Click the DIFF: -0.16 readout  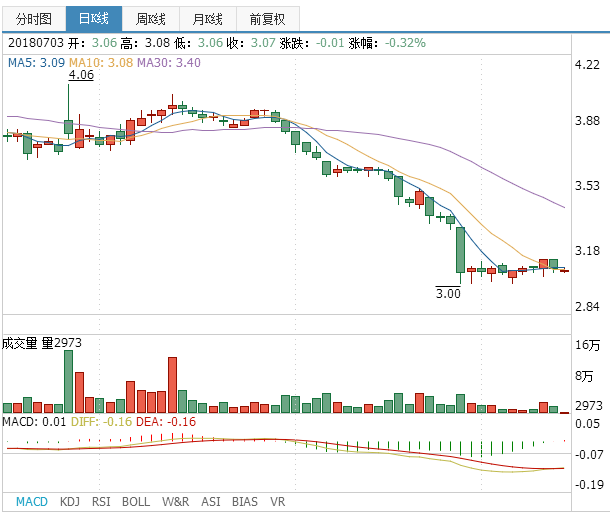101,422
